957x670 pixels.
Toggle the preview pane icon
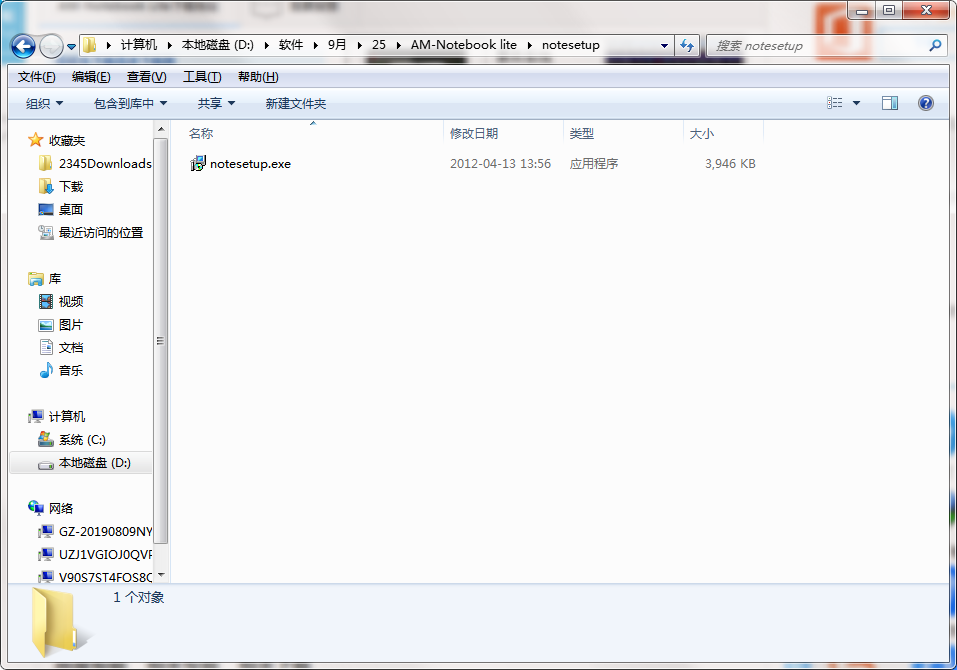(890, 103)
